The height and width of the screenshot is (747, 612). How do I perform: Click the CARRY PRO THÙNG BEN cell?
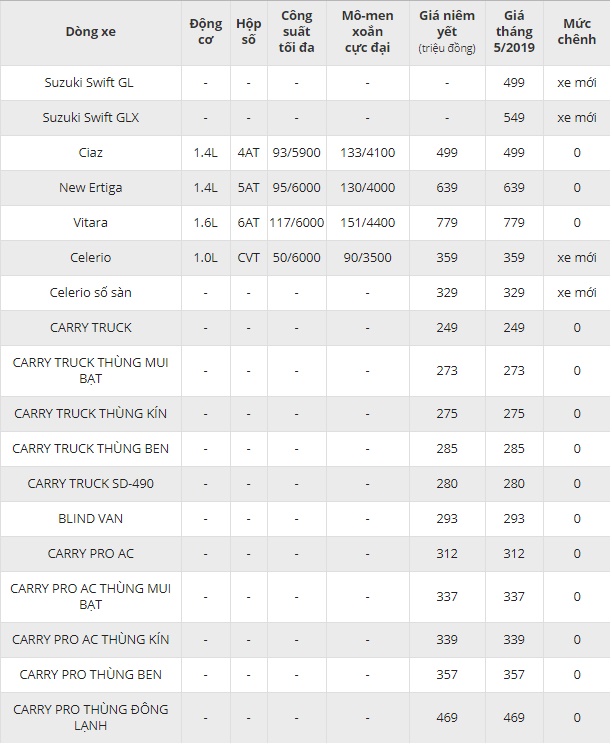tap(91, 675)
